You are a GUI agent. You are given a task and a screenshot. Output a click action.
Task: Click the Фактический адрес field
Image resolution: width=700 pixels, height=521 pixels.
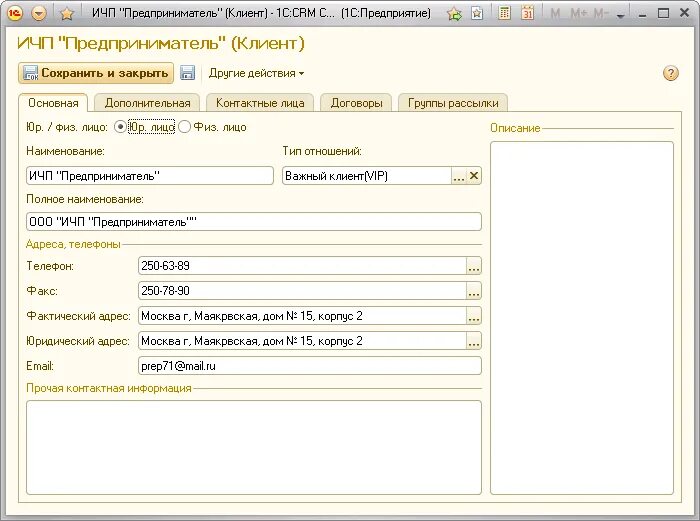[x=303, y=316]
